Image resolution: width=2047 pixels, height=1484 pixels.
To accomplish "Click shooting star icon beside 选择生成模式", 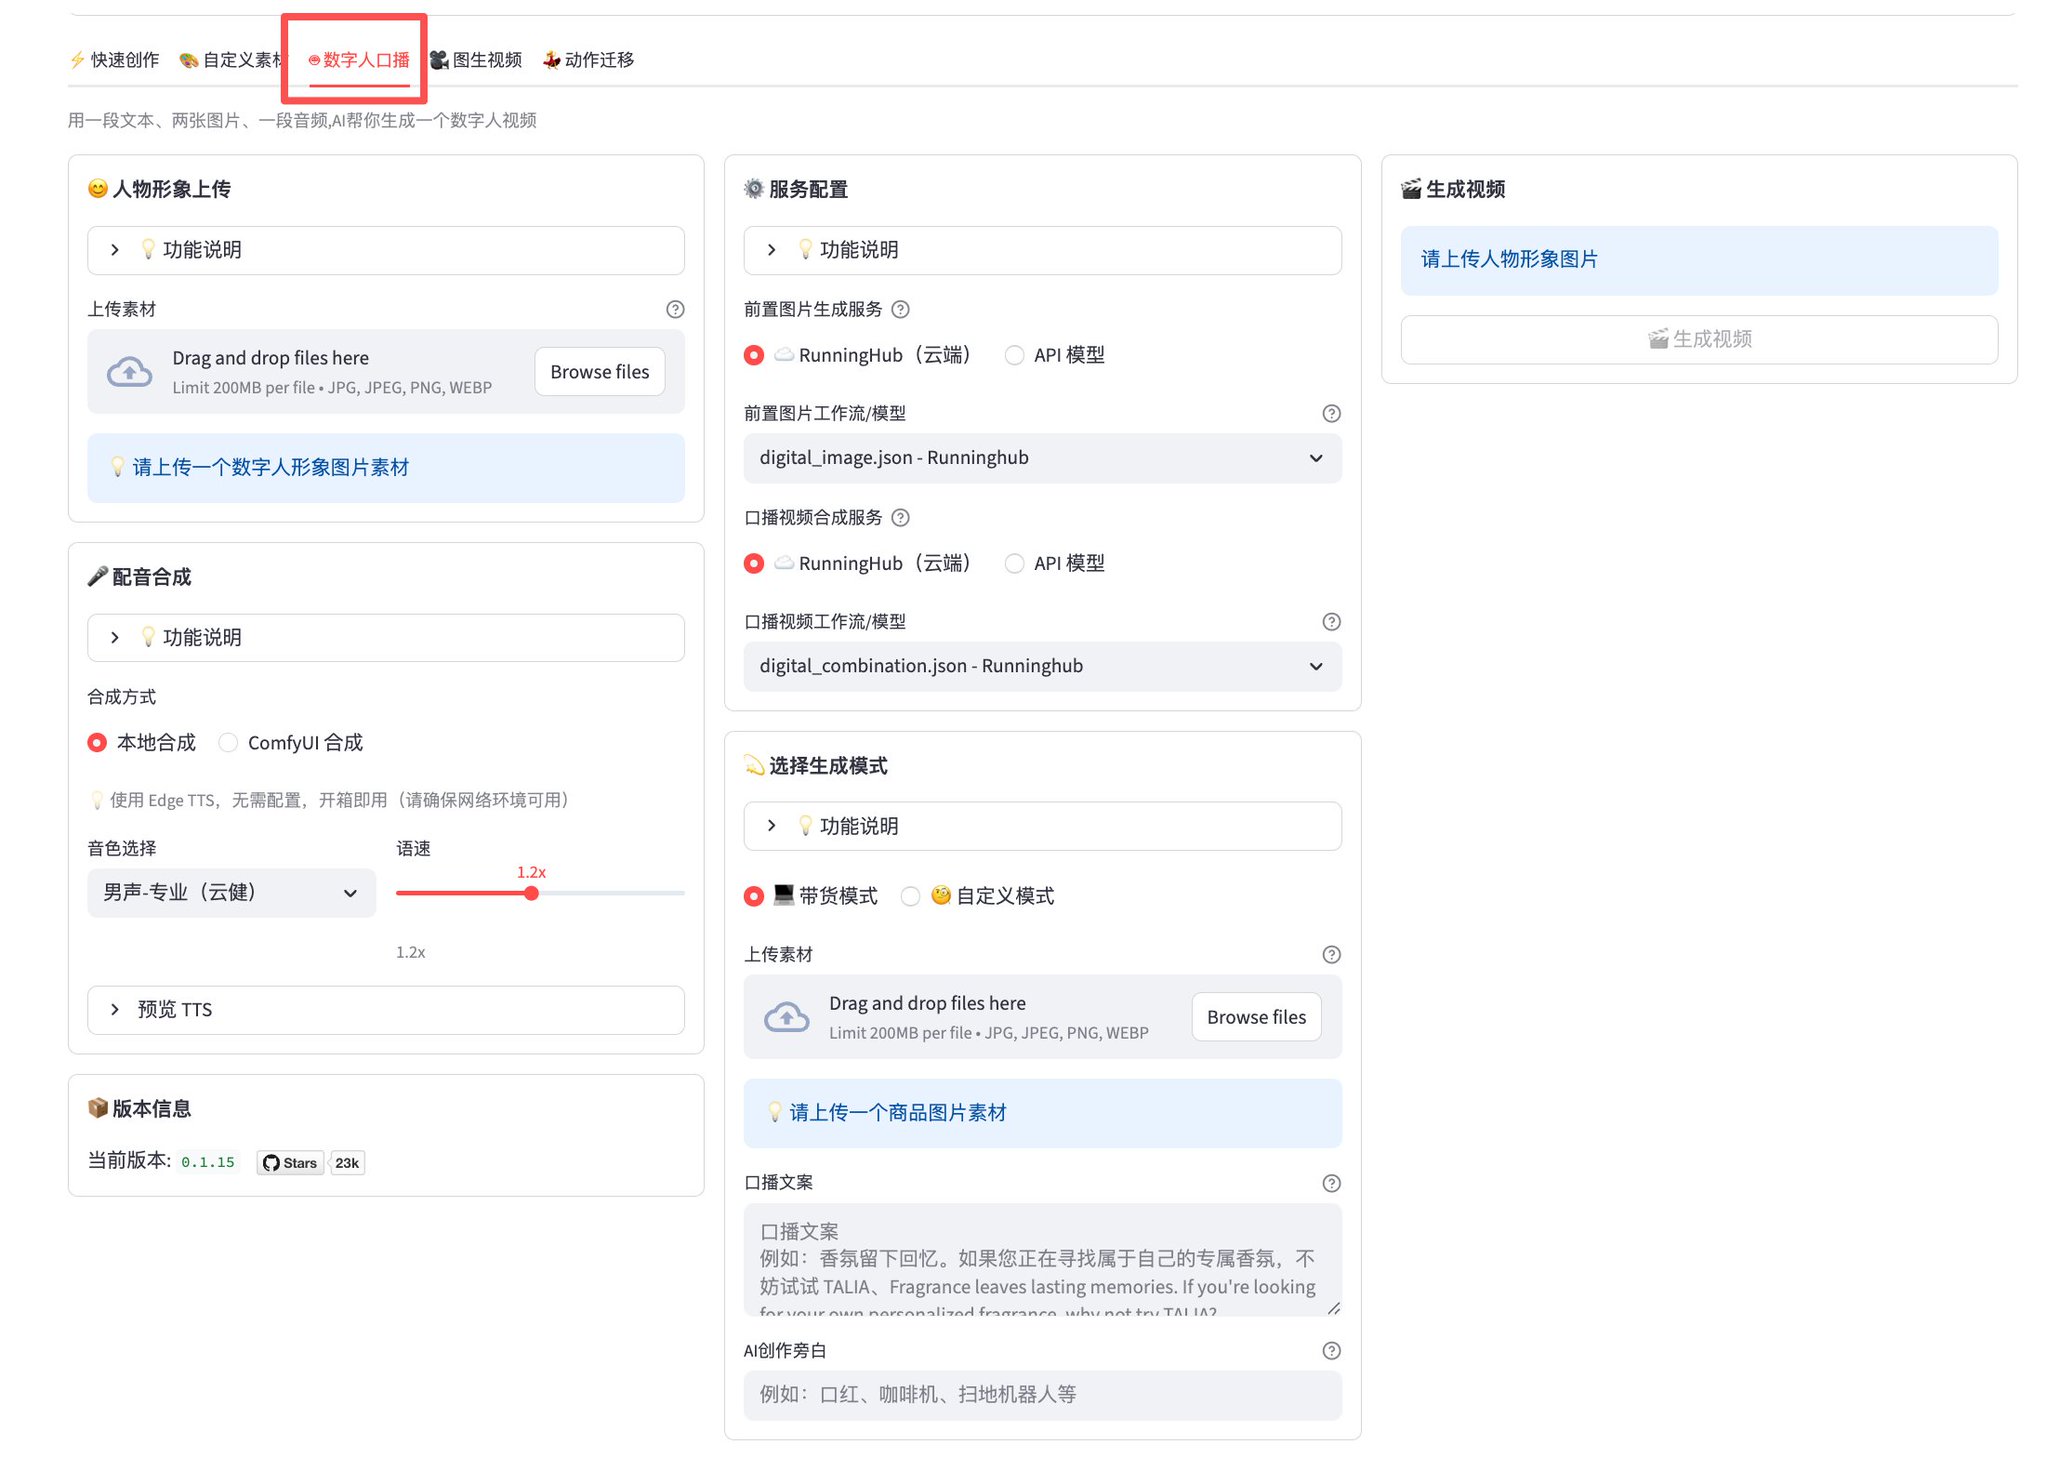I will [x=754, y=766].
